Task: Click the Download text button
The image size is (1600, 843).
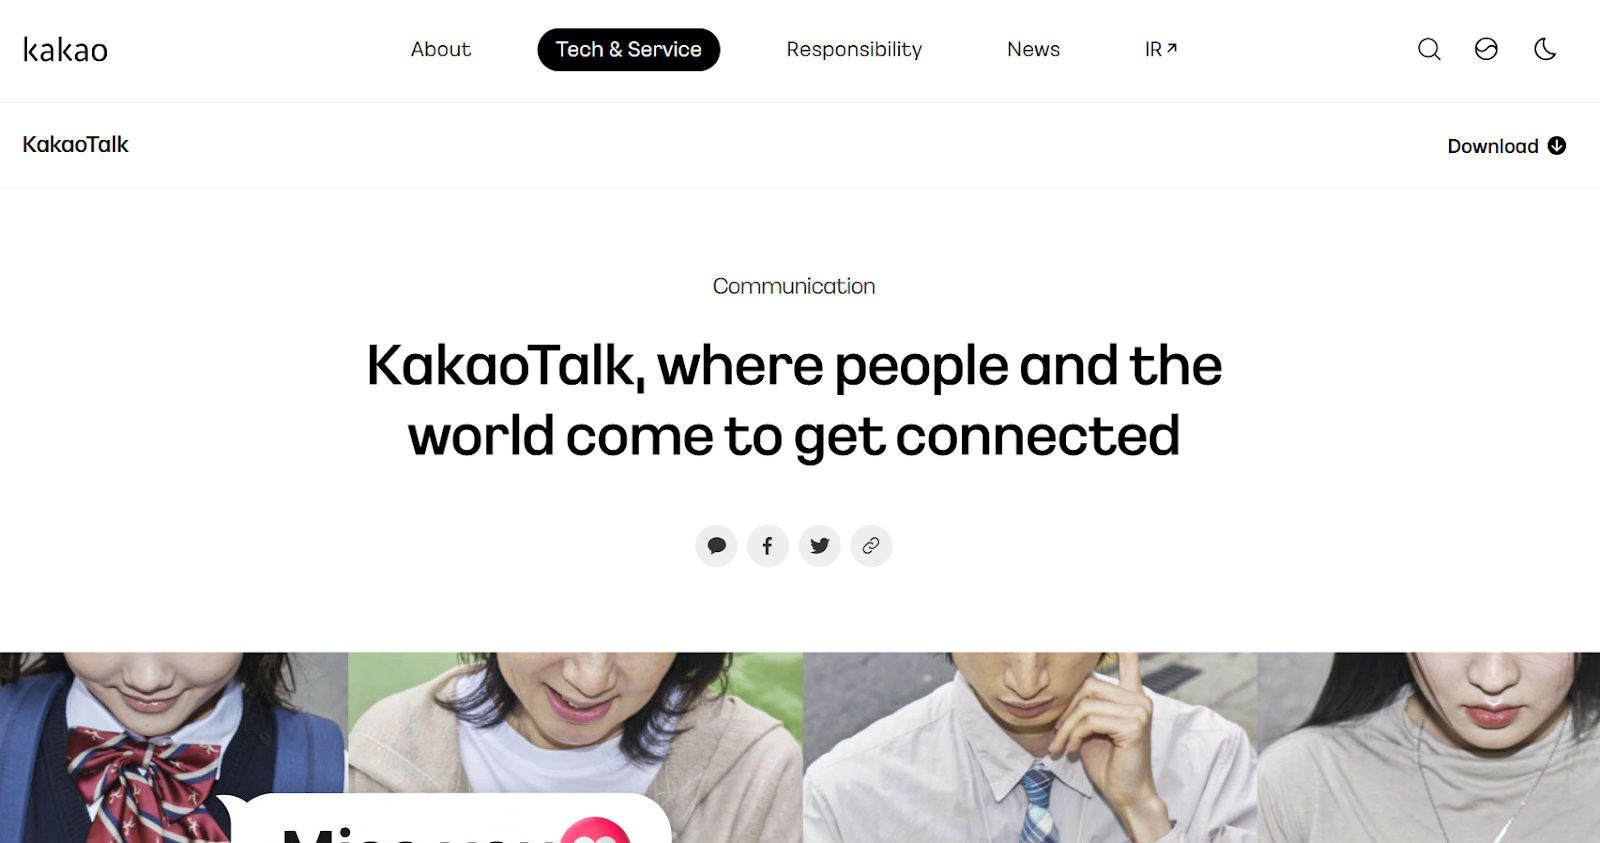Action: (1493, 146)
